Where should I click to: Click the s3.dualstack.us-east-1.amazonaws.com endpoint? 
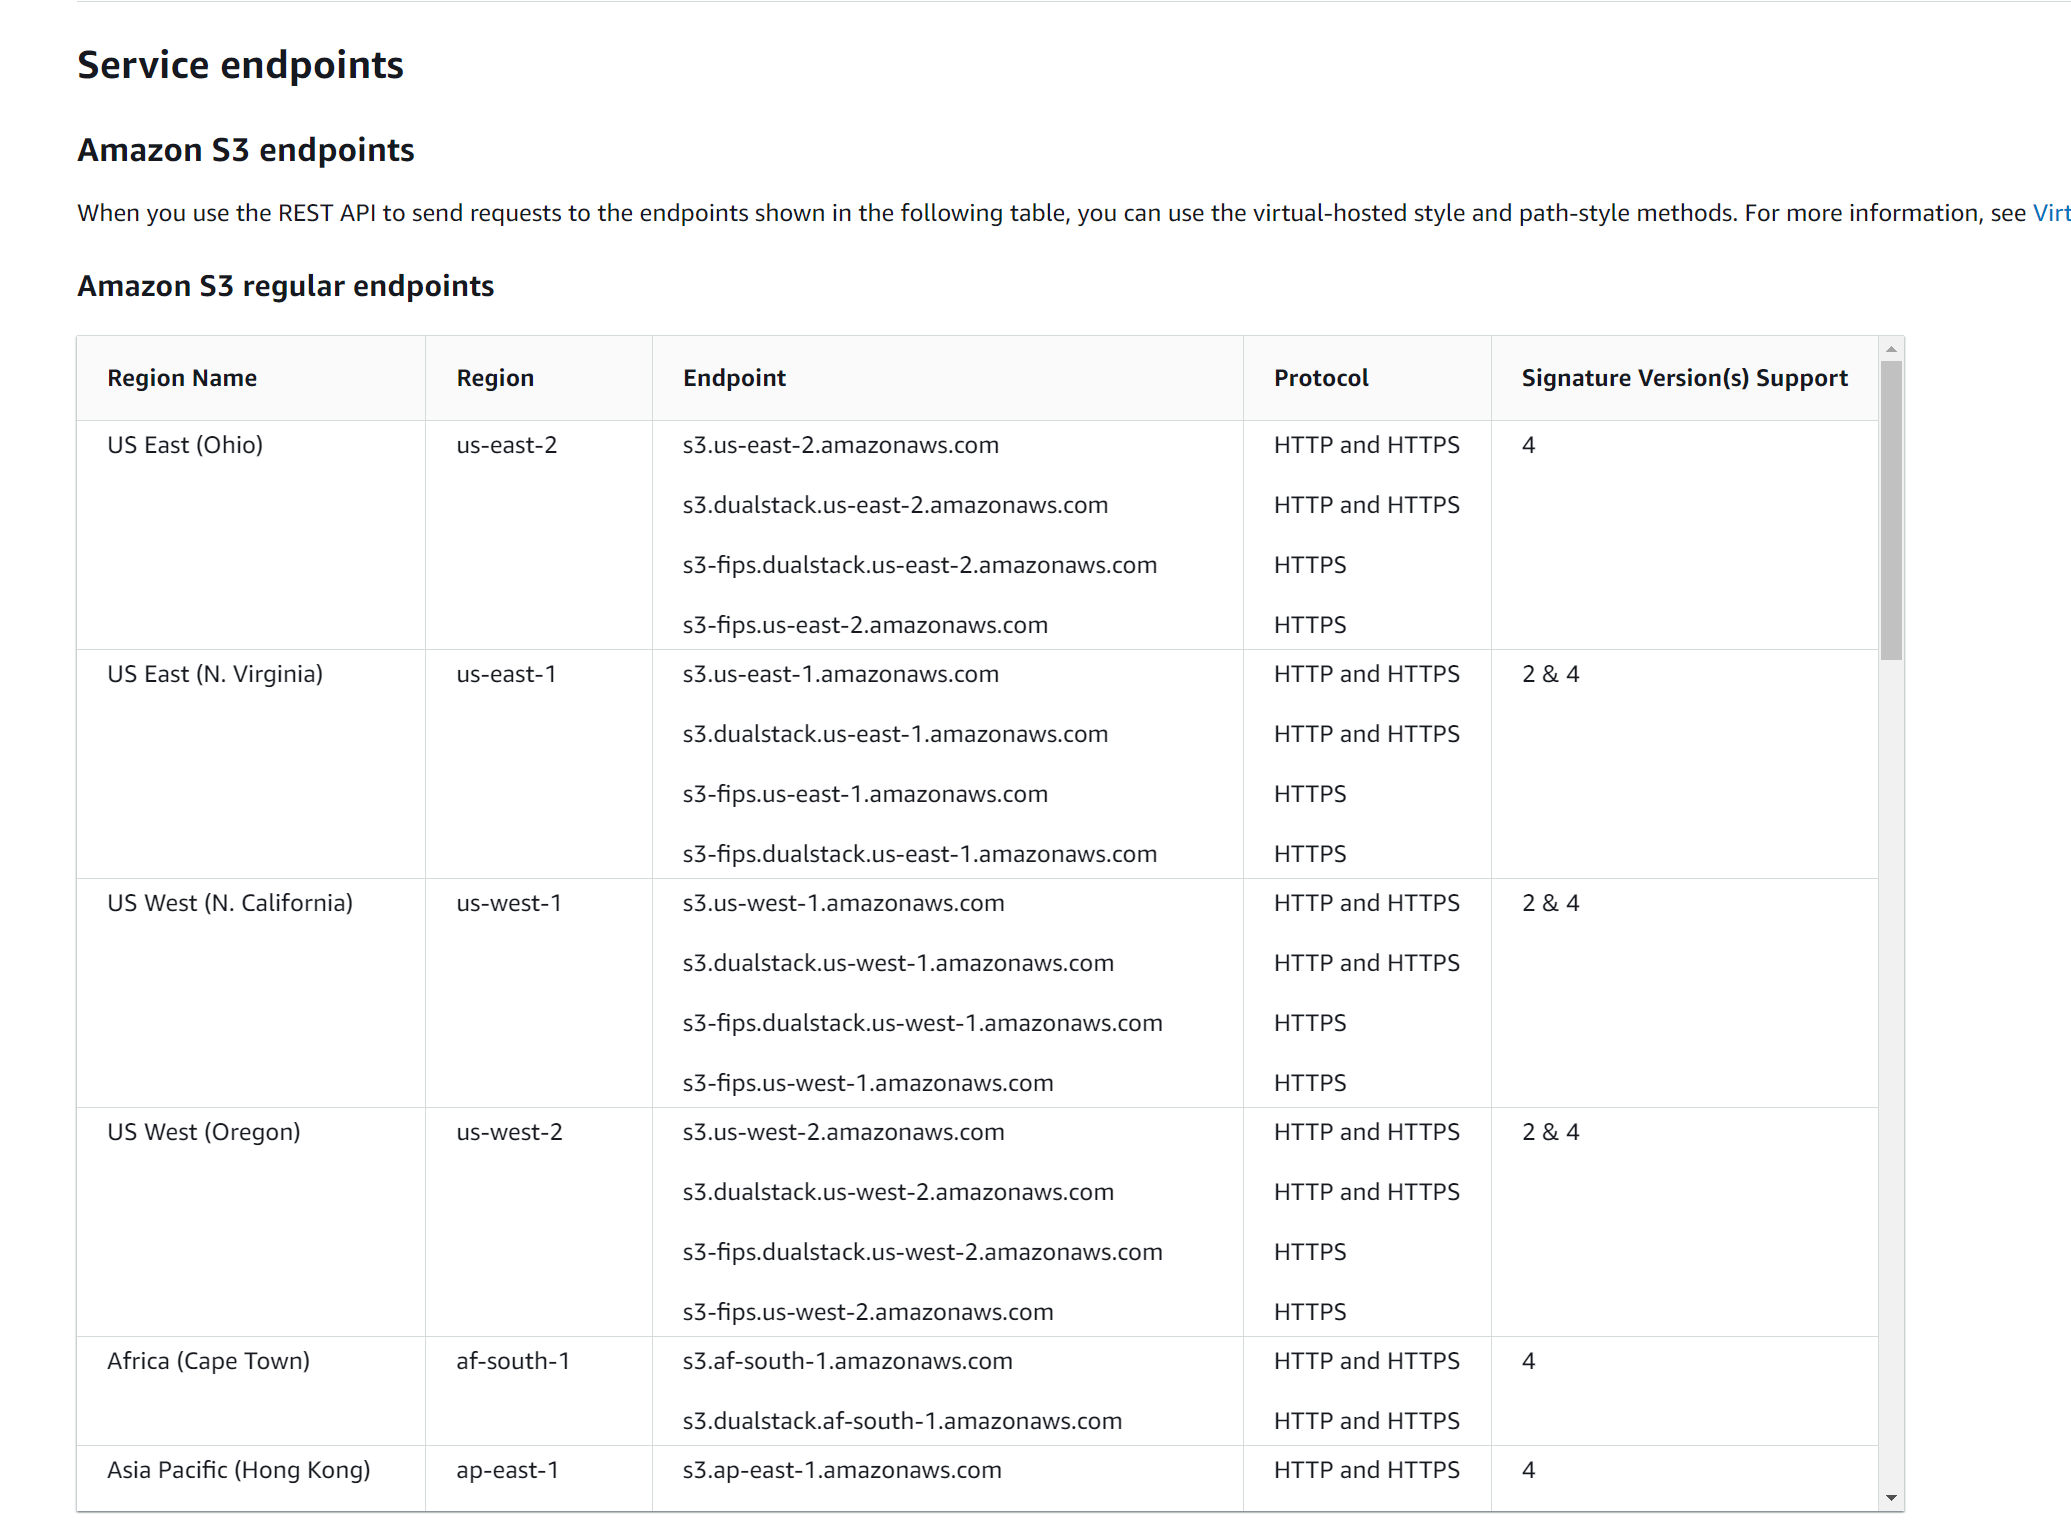click(x=895, y=734)
